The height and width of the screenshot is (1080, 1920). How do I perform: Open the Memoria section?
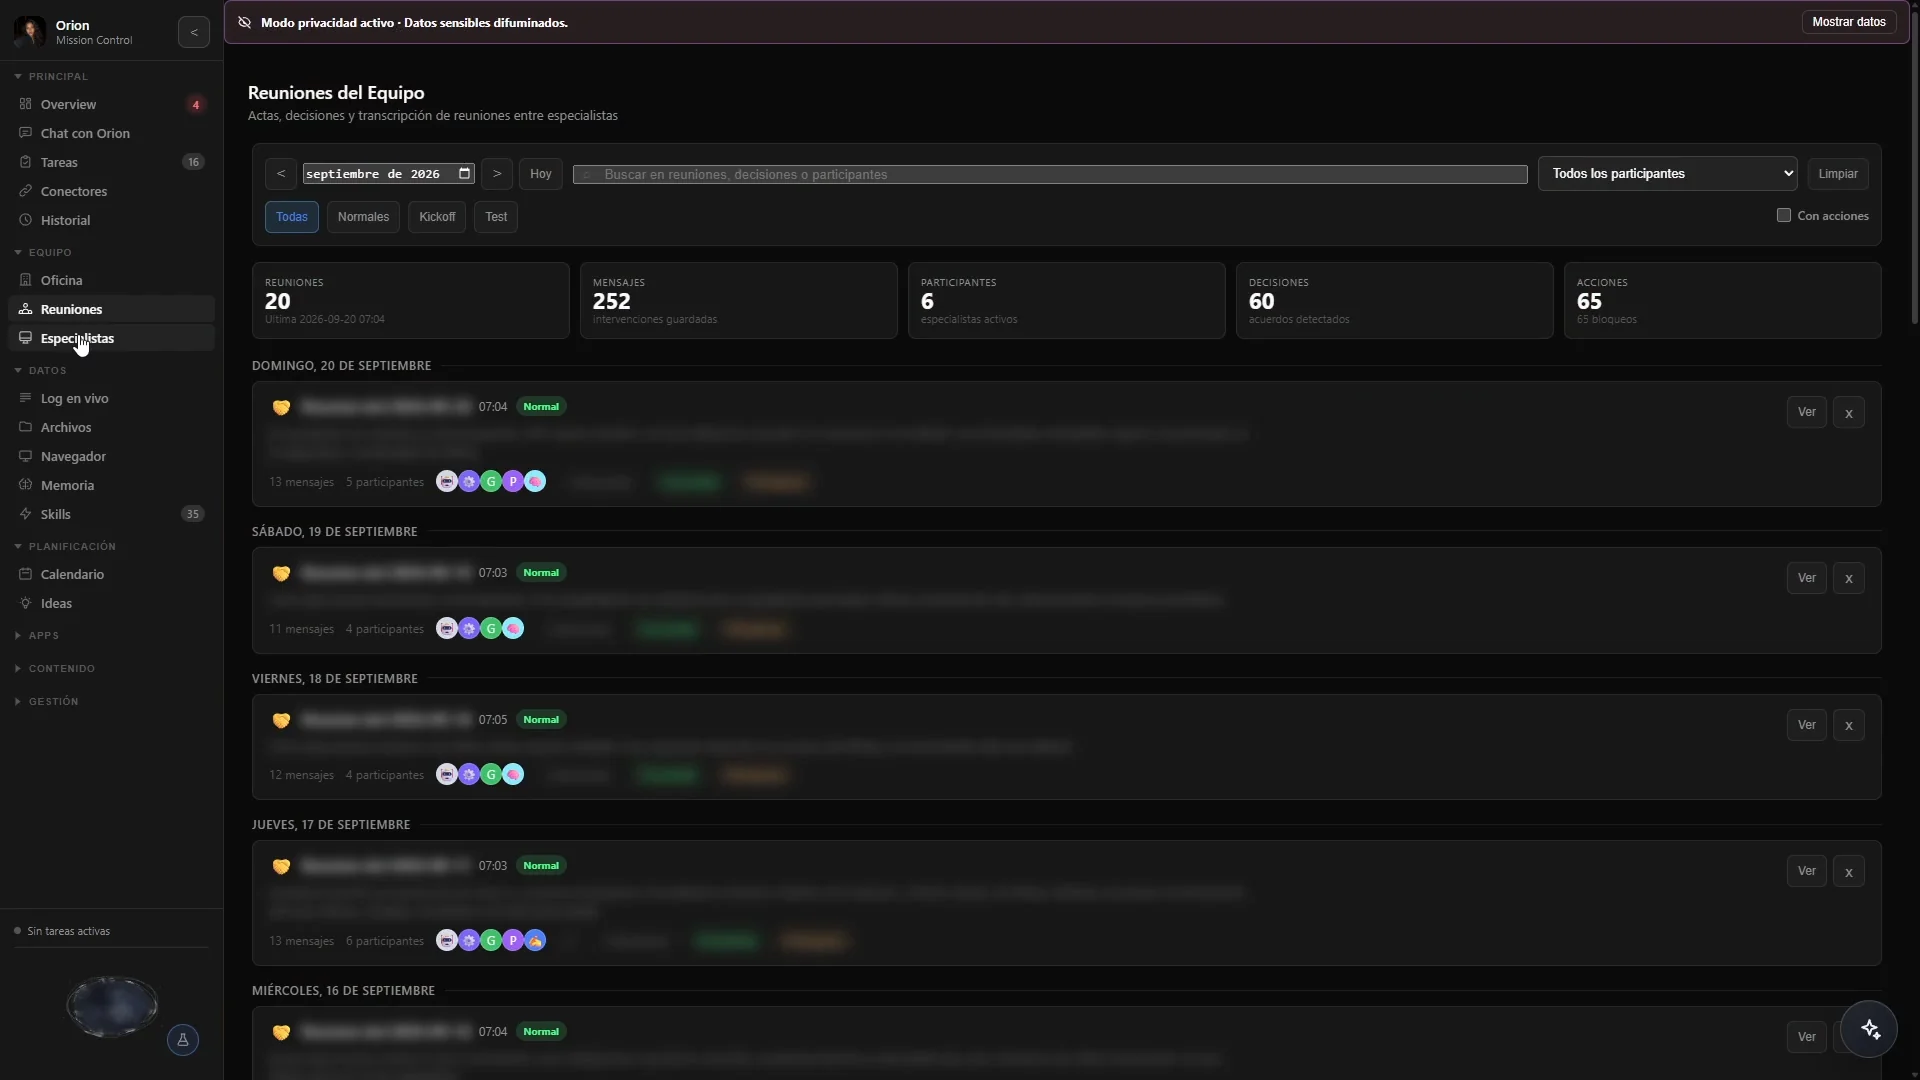(111, 485)
